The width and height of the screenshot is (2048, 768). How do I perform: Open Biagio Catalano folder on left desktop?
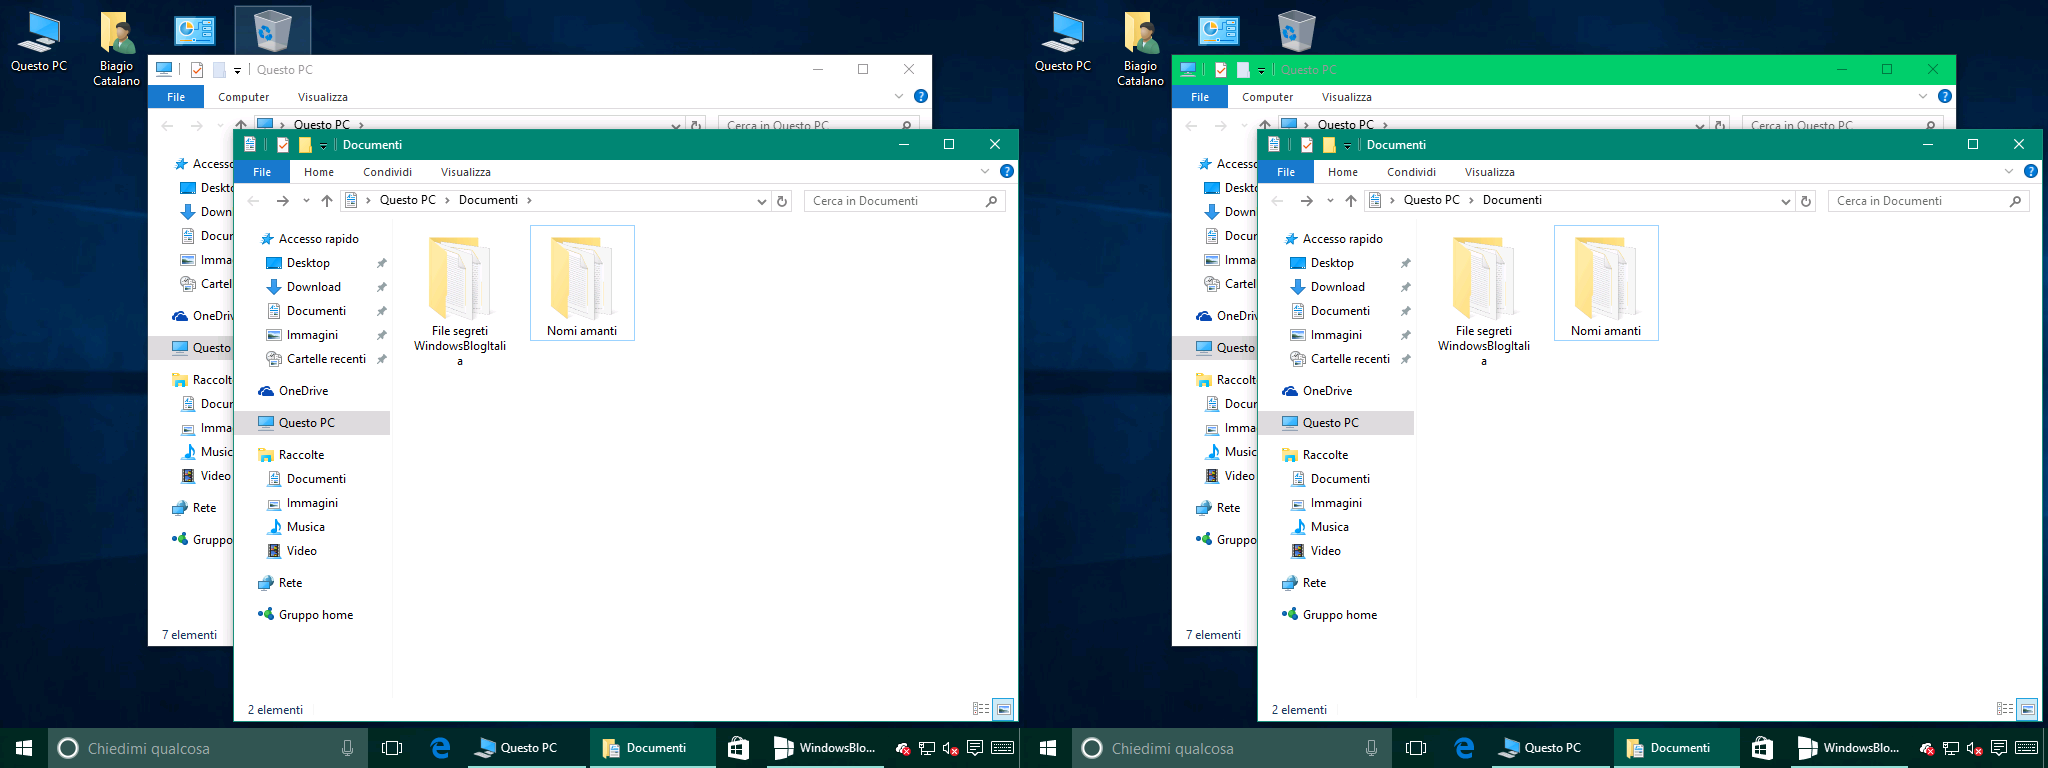117,47
